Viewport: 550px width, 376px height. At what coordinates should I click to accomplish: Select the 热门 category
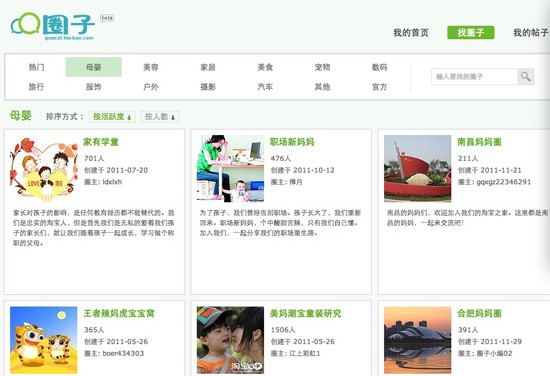(36, 67)
